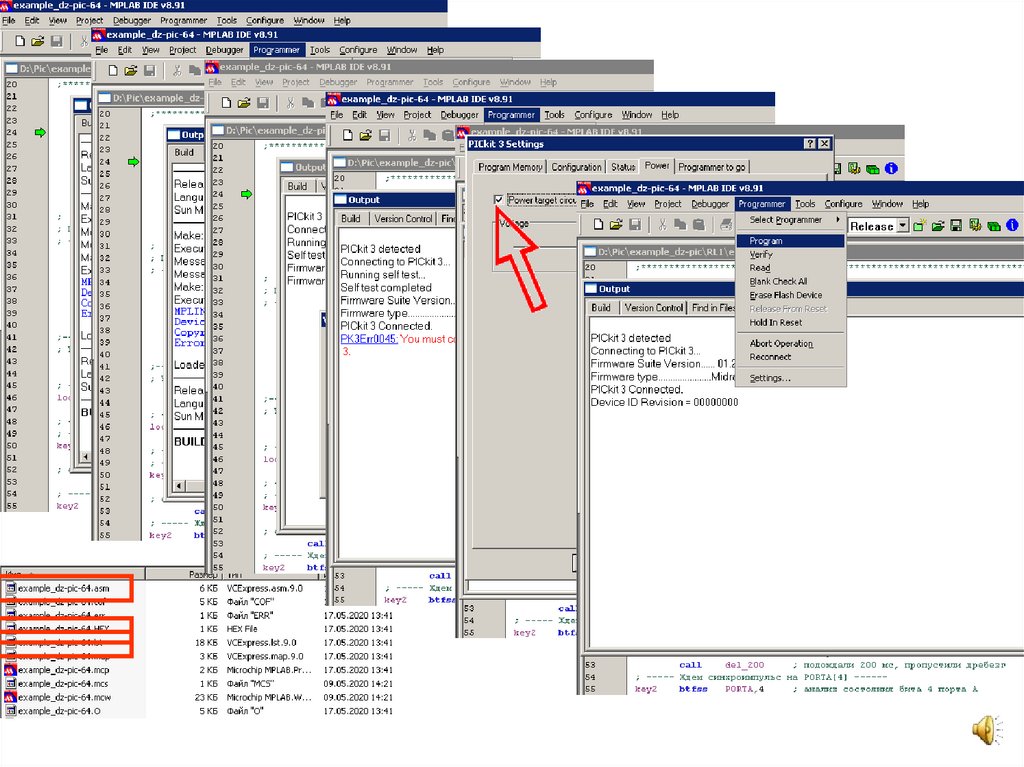Open the Release build configuration dropdown
Screen dimensions: 1024x767
click(x=903, y=226)
